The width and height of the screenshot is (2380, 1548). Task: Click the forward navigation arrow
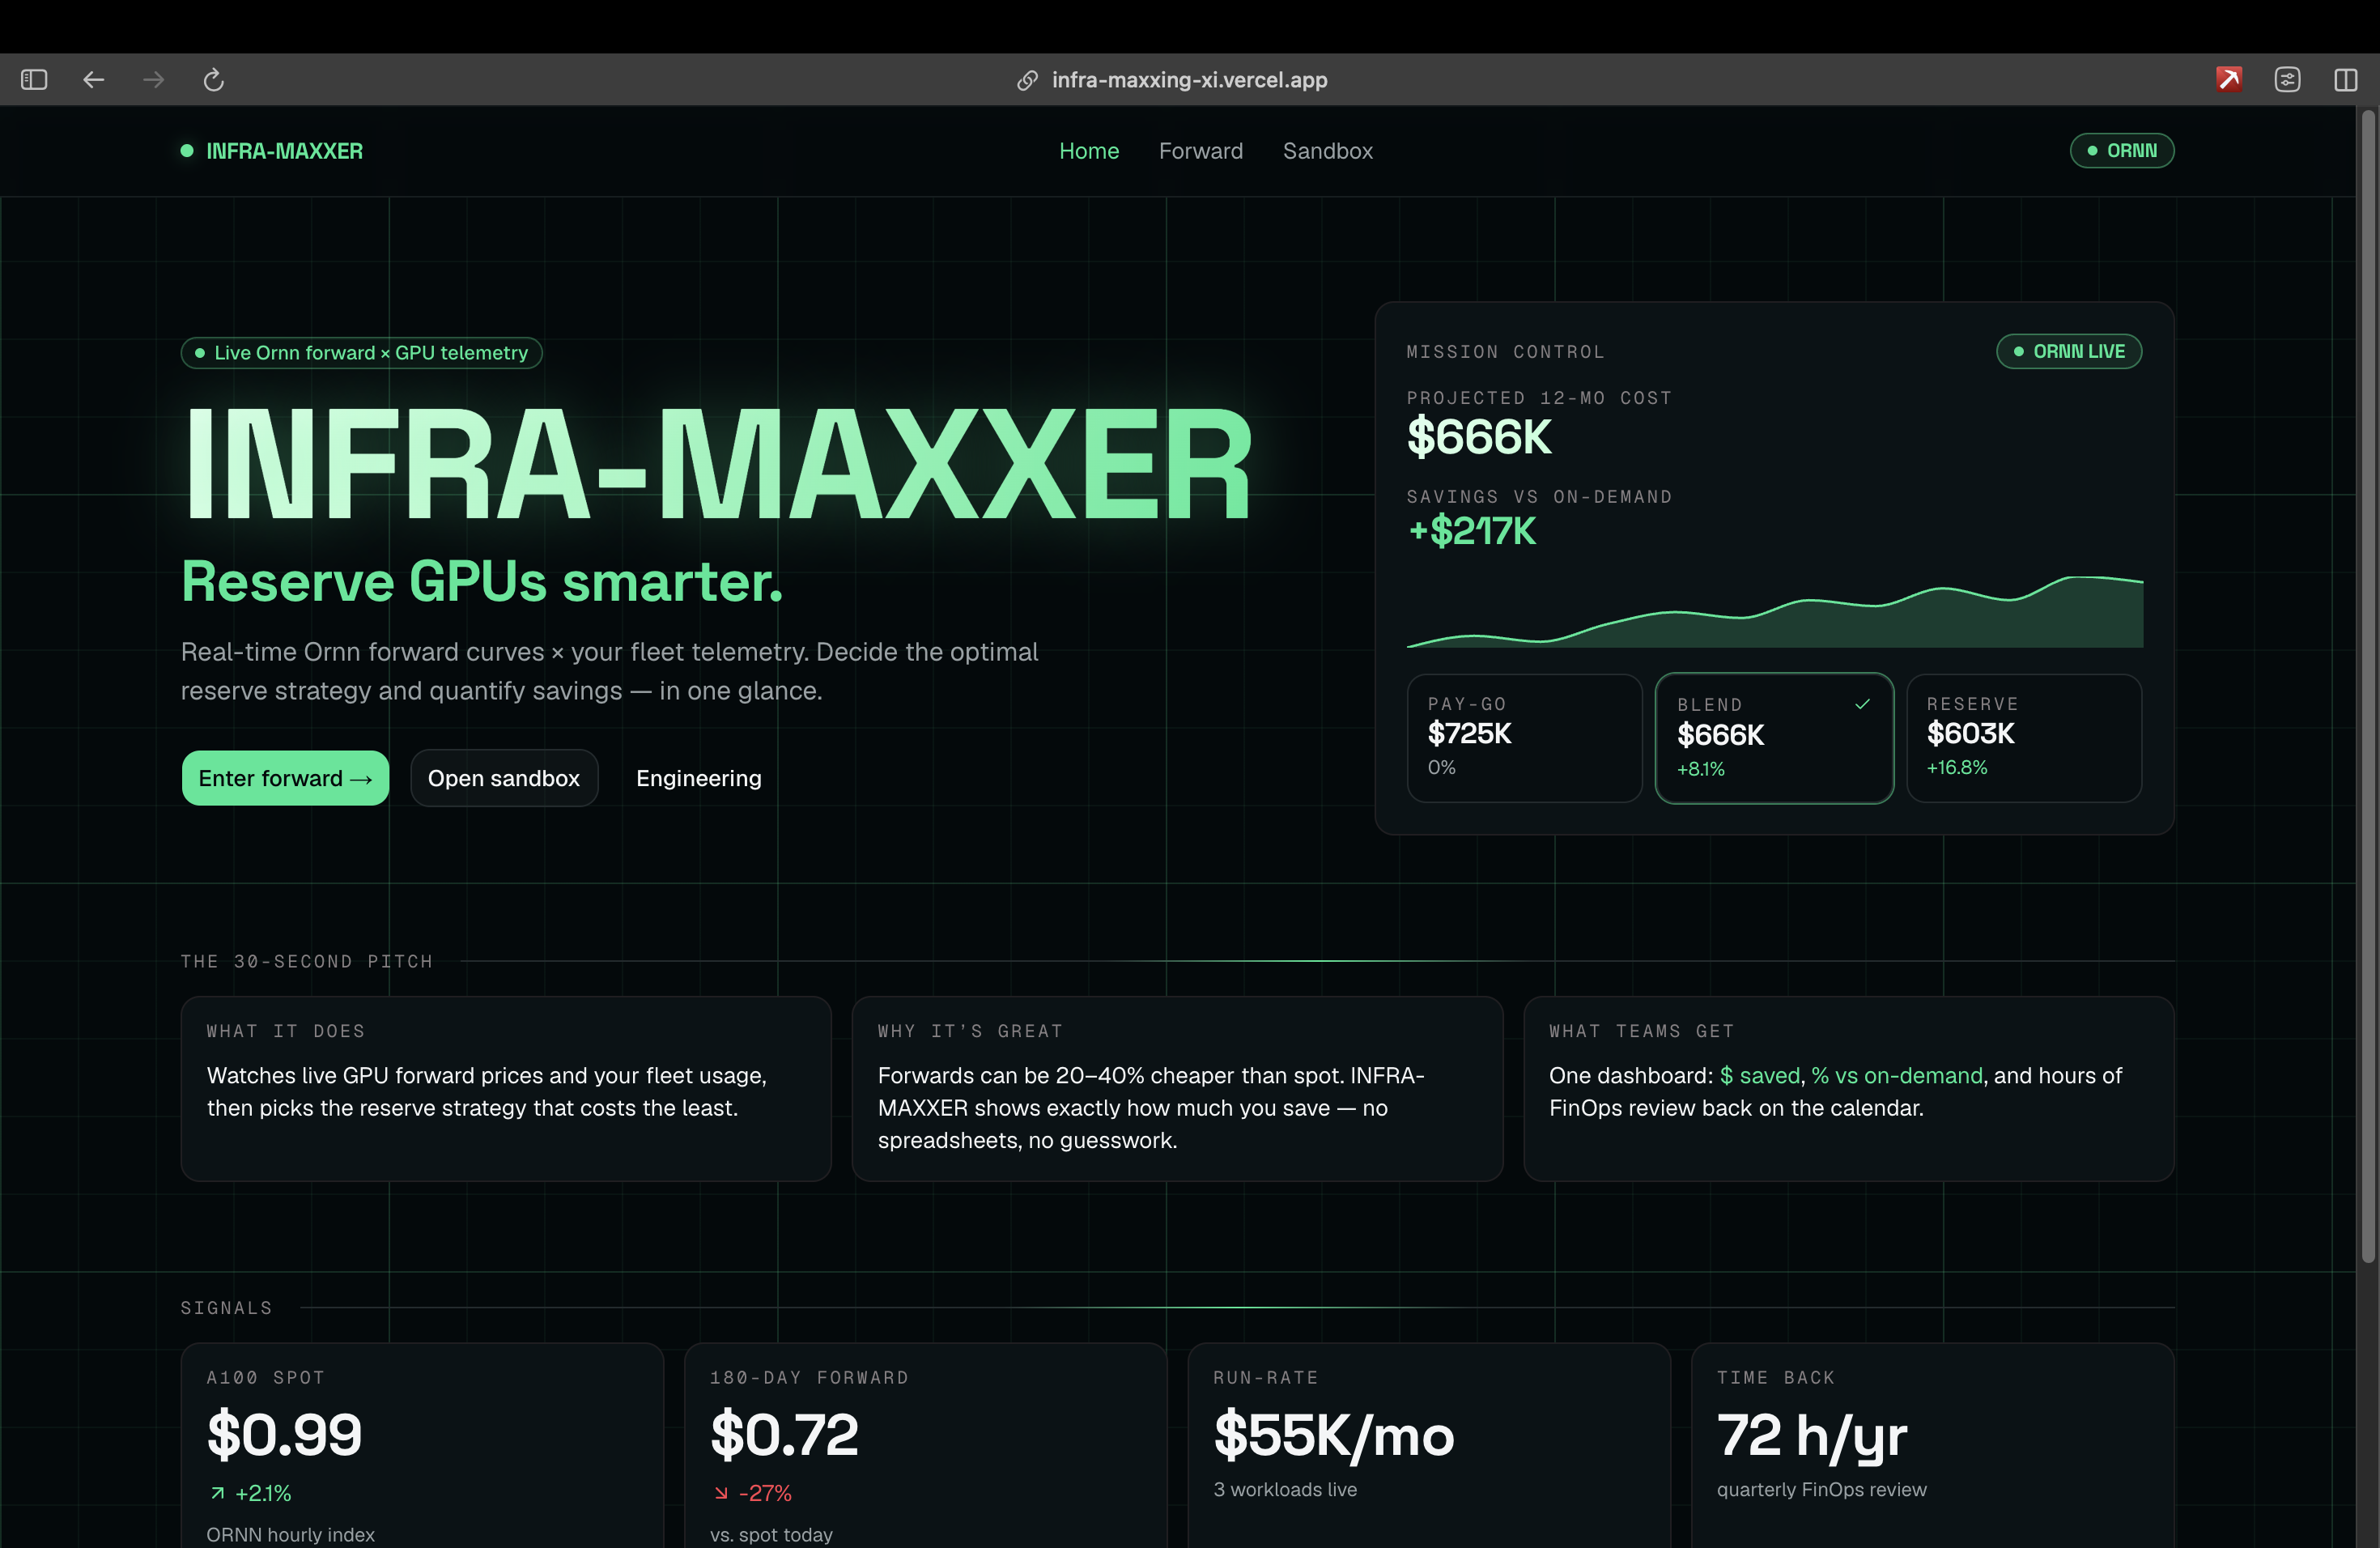tap(153, 80)
